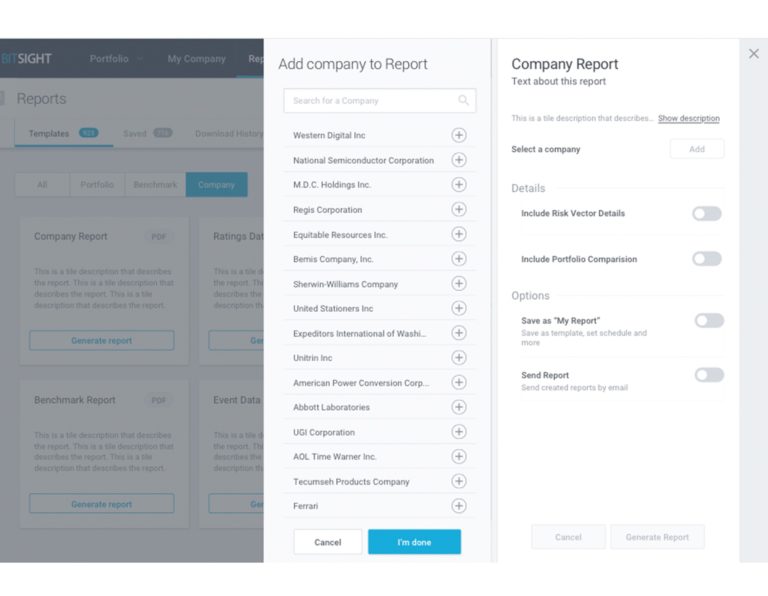
Task: Add Abbott Laboratories with plus icon
Action: click(x=458, y=407)
